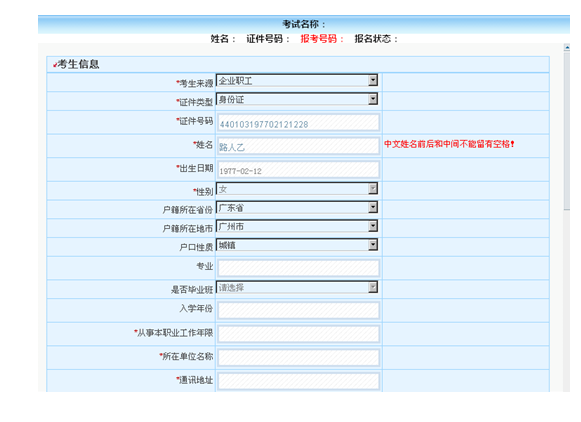
Task: Click the scrollbar up arrow at top
Action: [x=567, y=47]
